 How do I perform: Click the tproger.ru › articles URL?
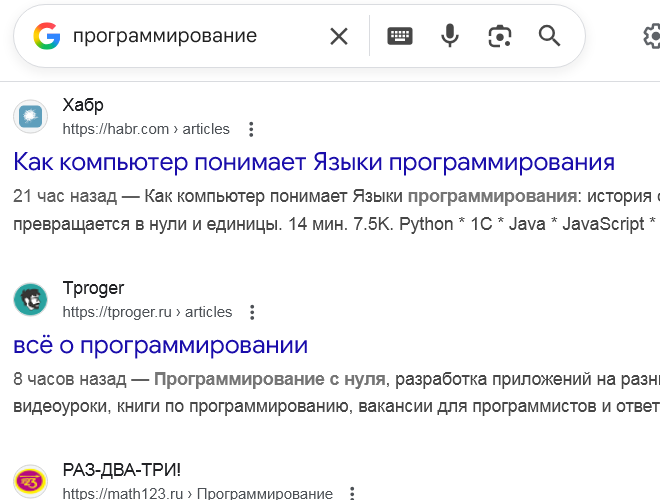(147, 312)
